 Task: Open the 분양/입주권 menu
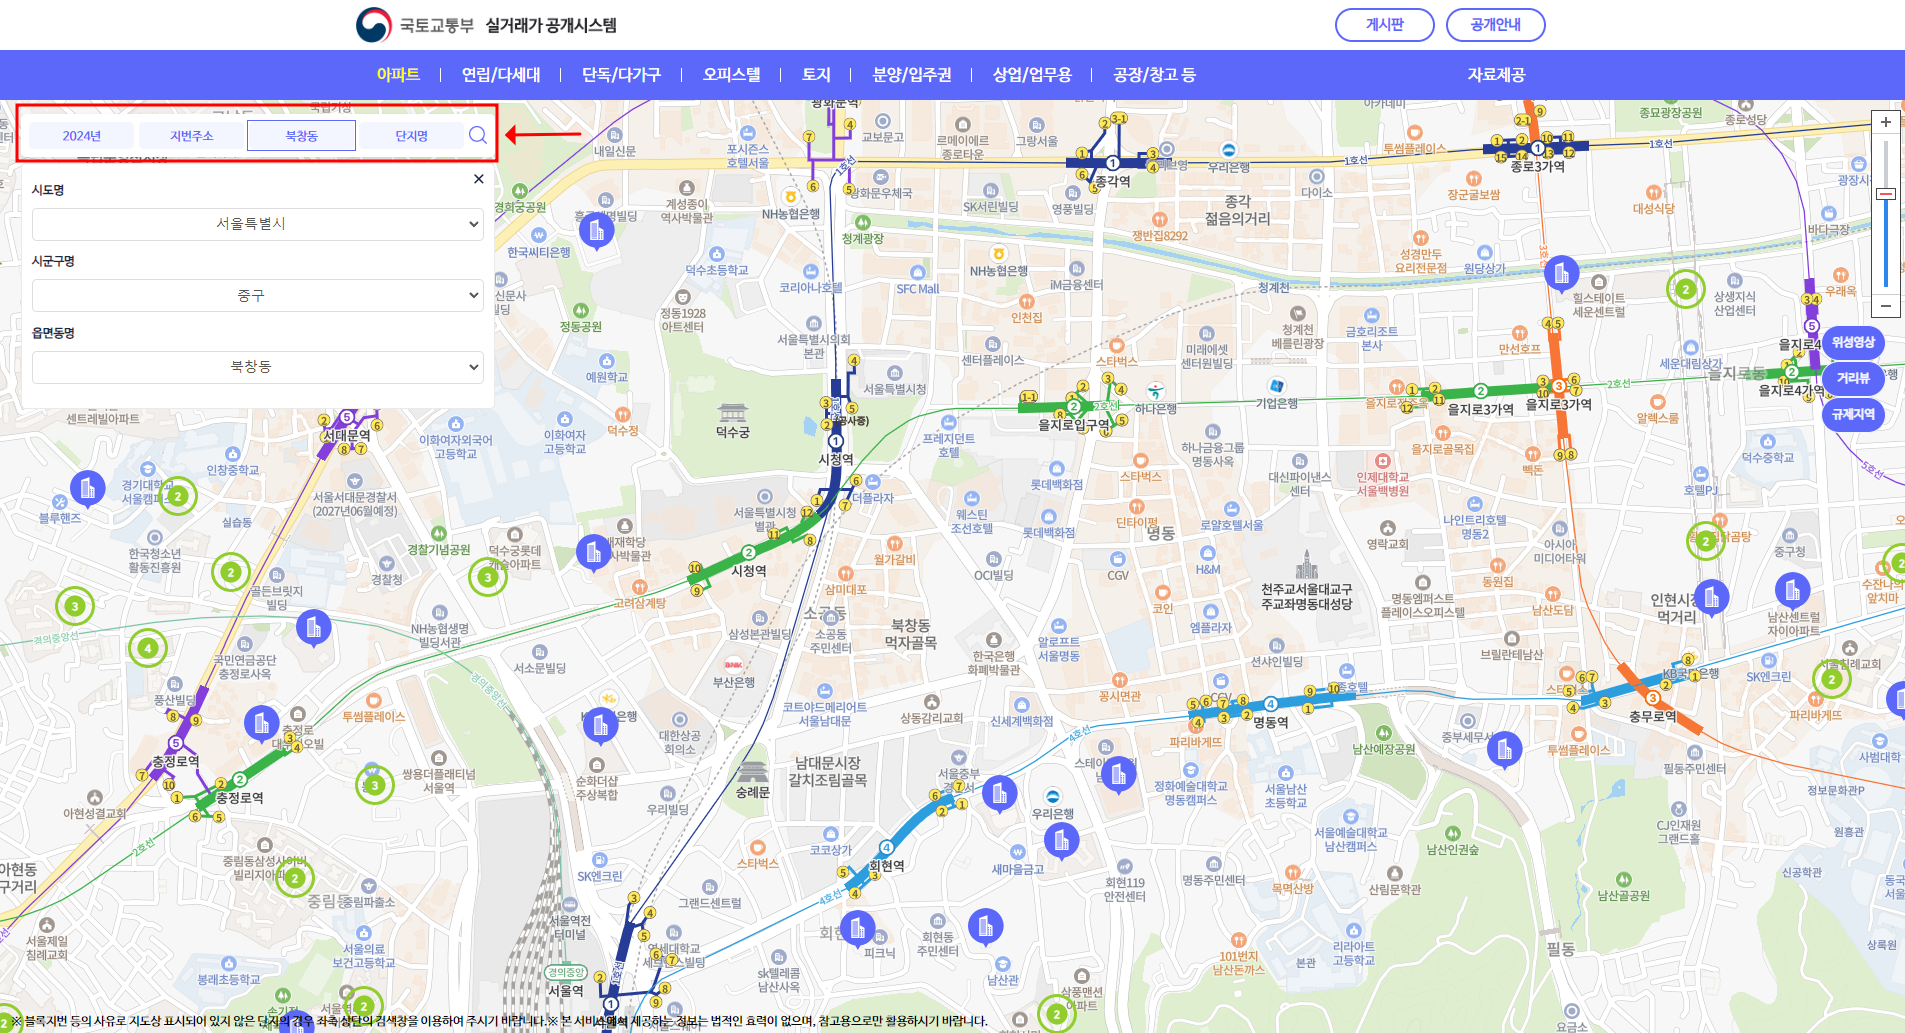click(912, 75)
